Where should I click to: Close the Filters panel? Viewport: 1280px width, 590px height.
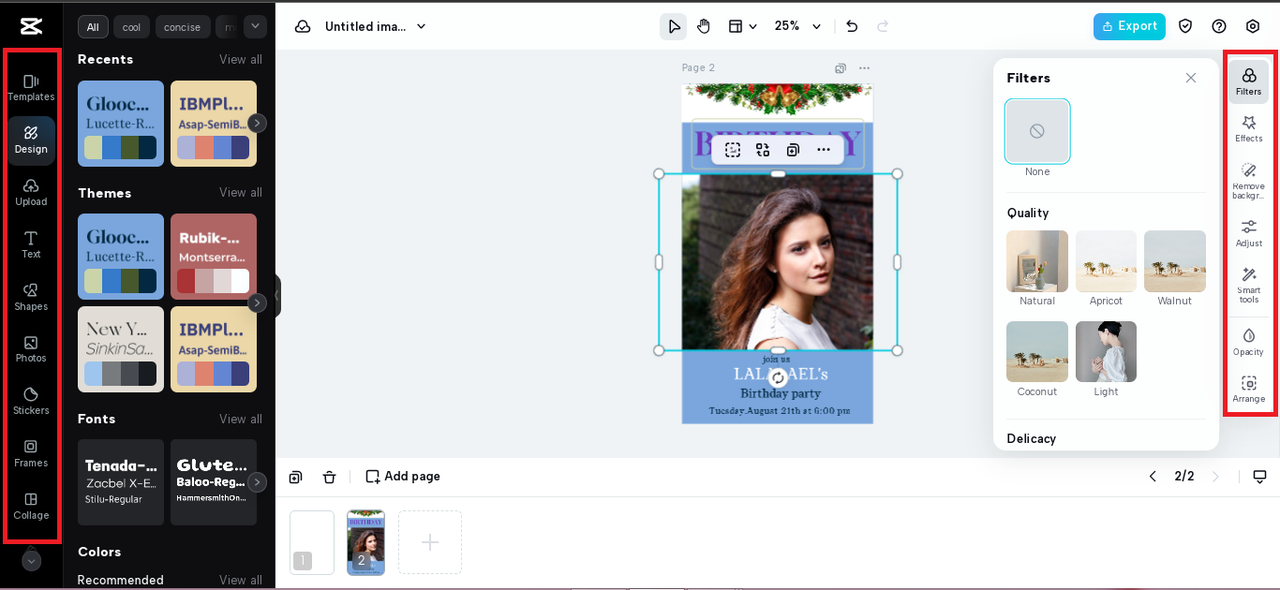click(1190, 78)
